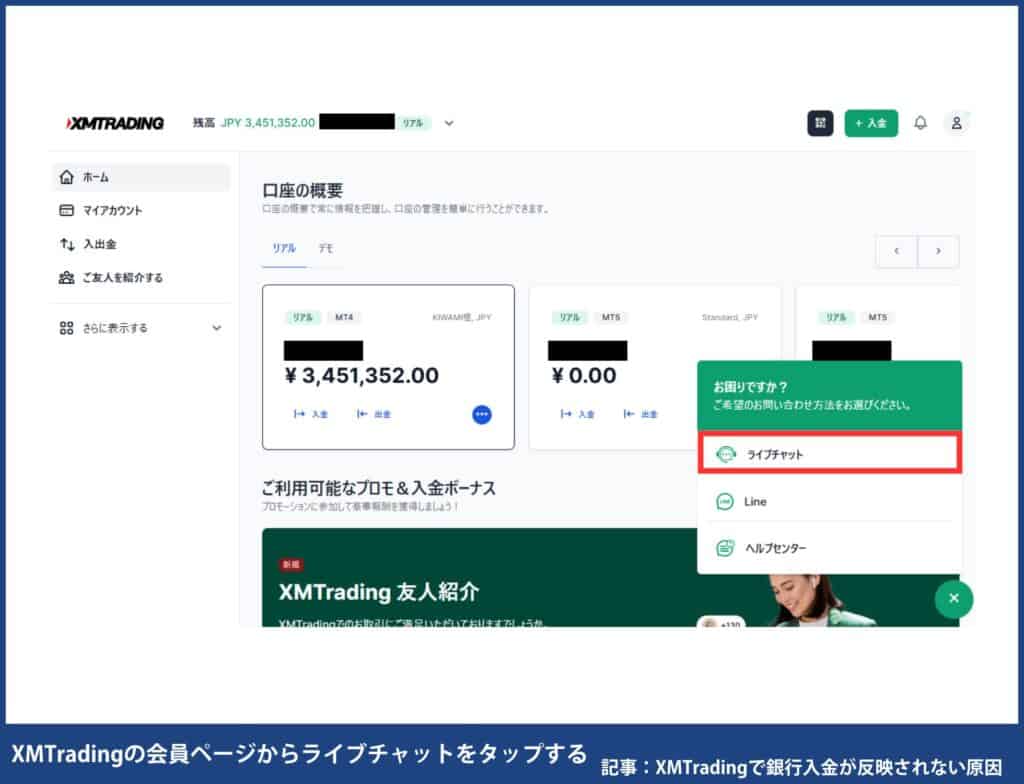Open the notification bell
Screen dimensions: 1024x784
[920, 123]
